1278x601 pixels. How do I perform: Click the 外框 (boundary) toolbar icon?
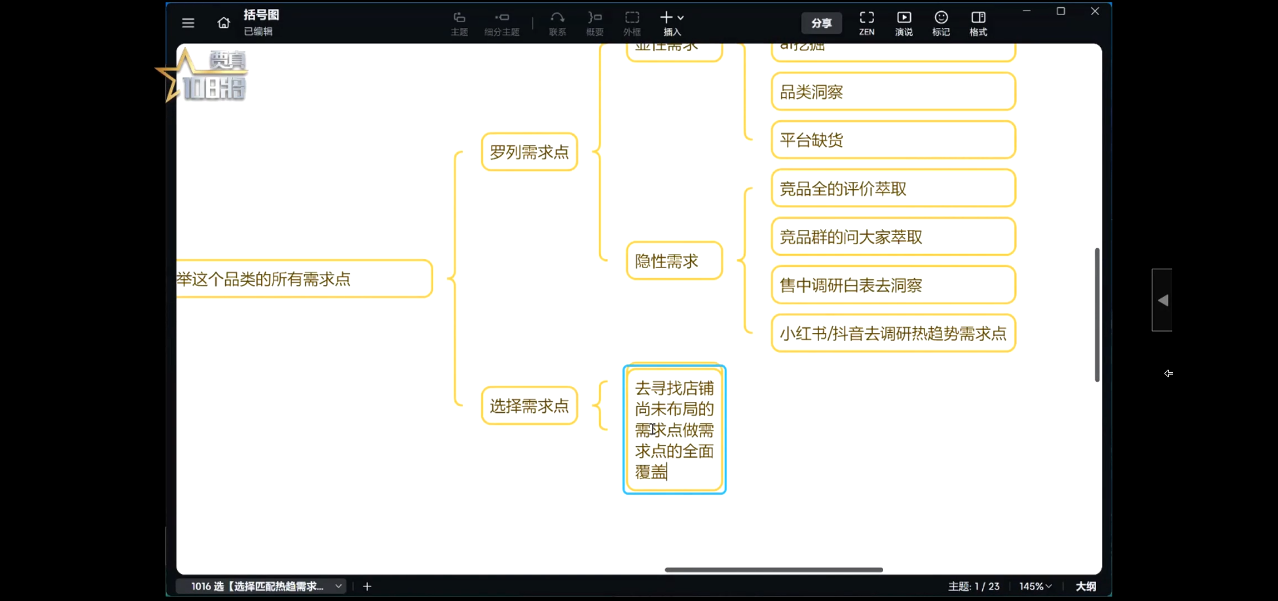click(x=632, y=23)
